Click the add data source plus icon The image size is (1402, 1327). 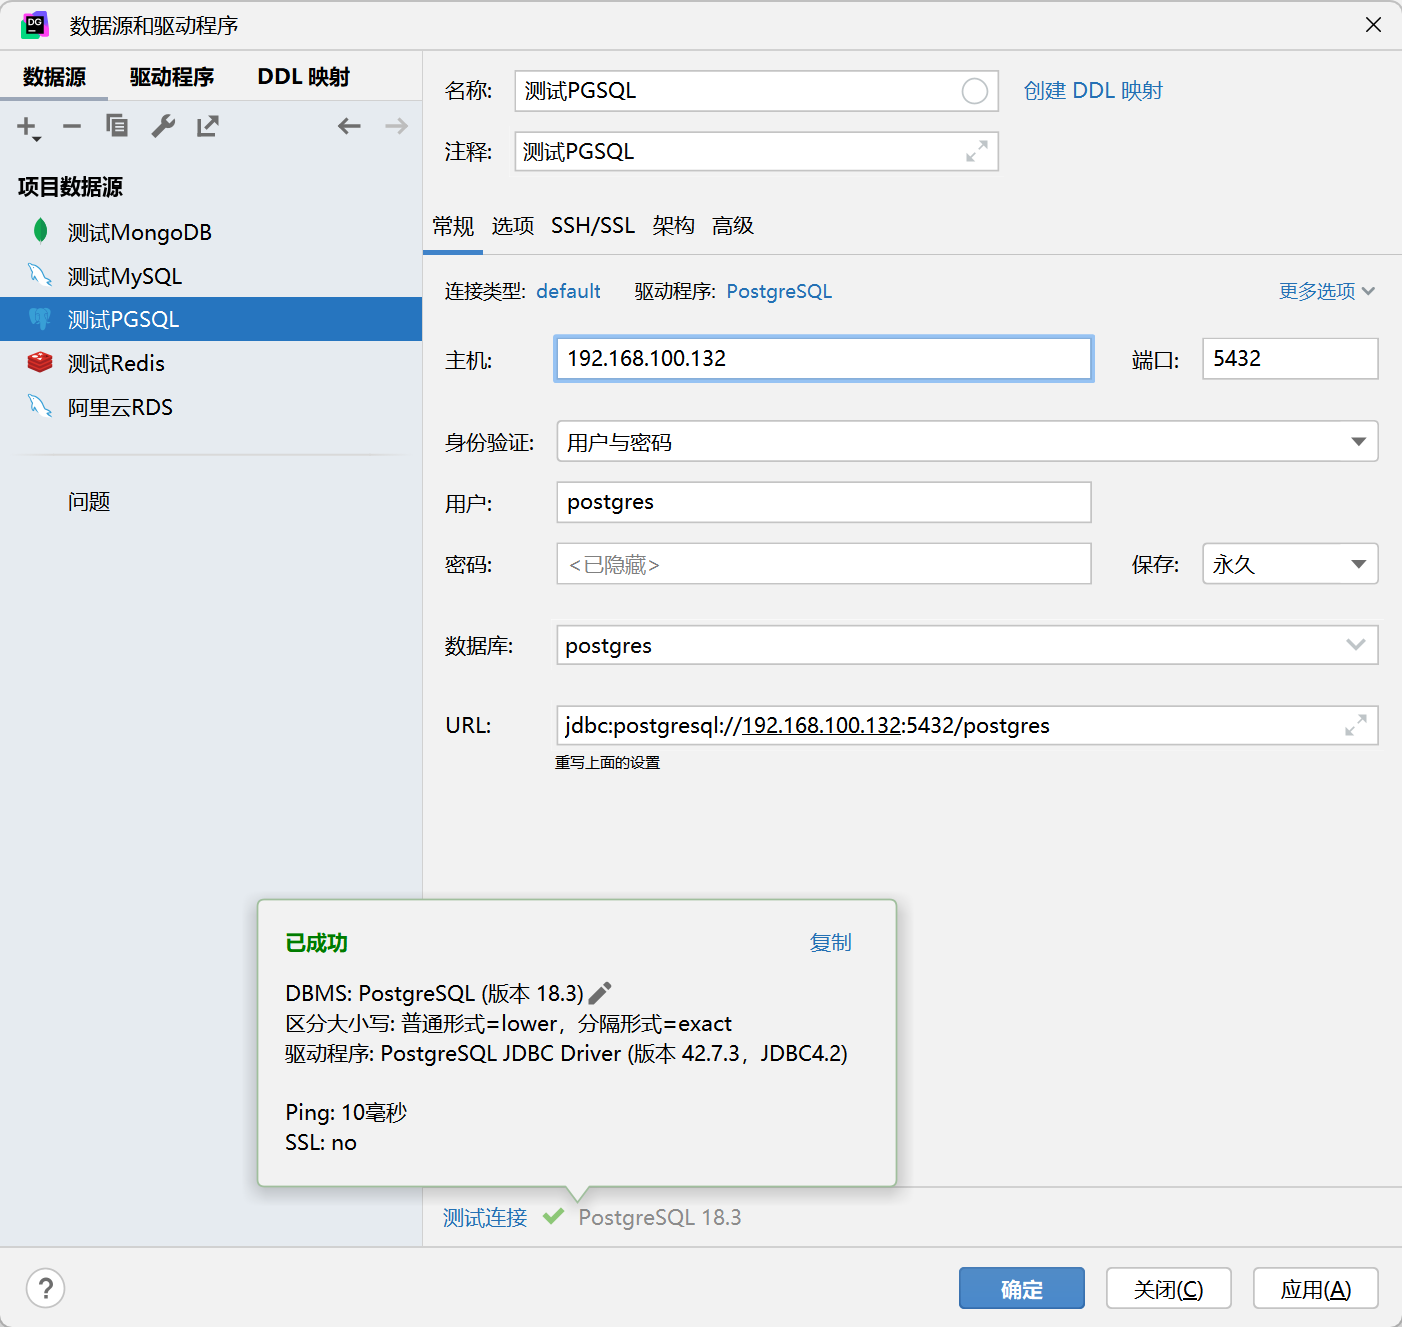(x=27, y=127)
